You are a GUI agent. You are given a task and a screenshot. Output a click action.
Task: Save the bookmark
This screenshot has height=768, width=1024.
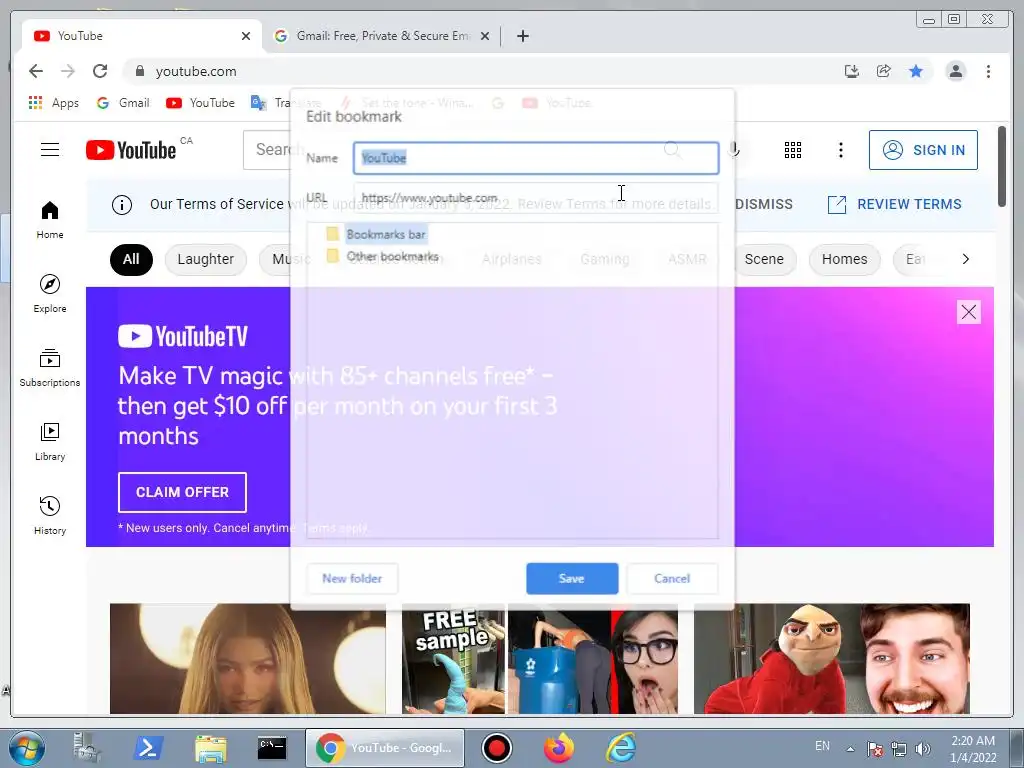(x=572, y=579)
